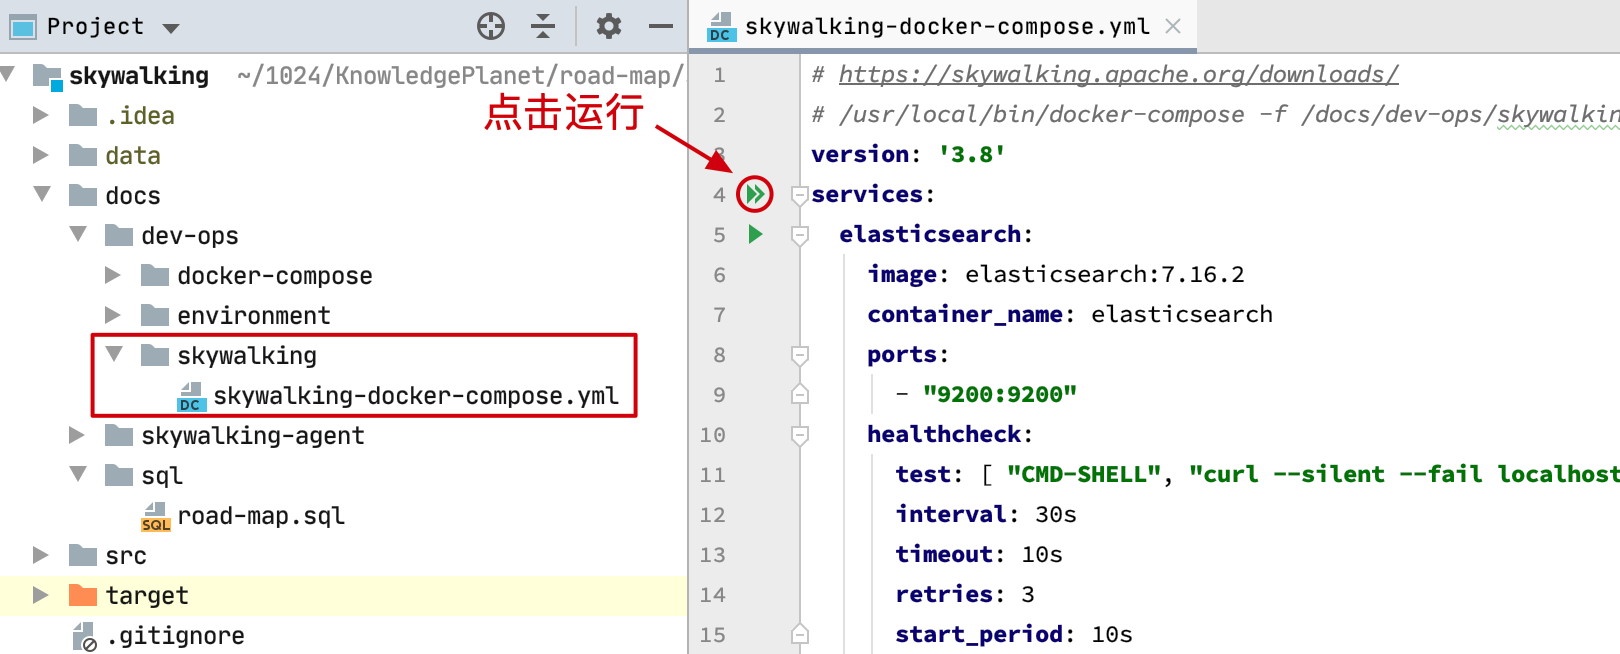Fold the ports block at line 8
The image size is (1620, 654).
click(x=799, y=355)
